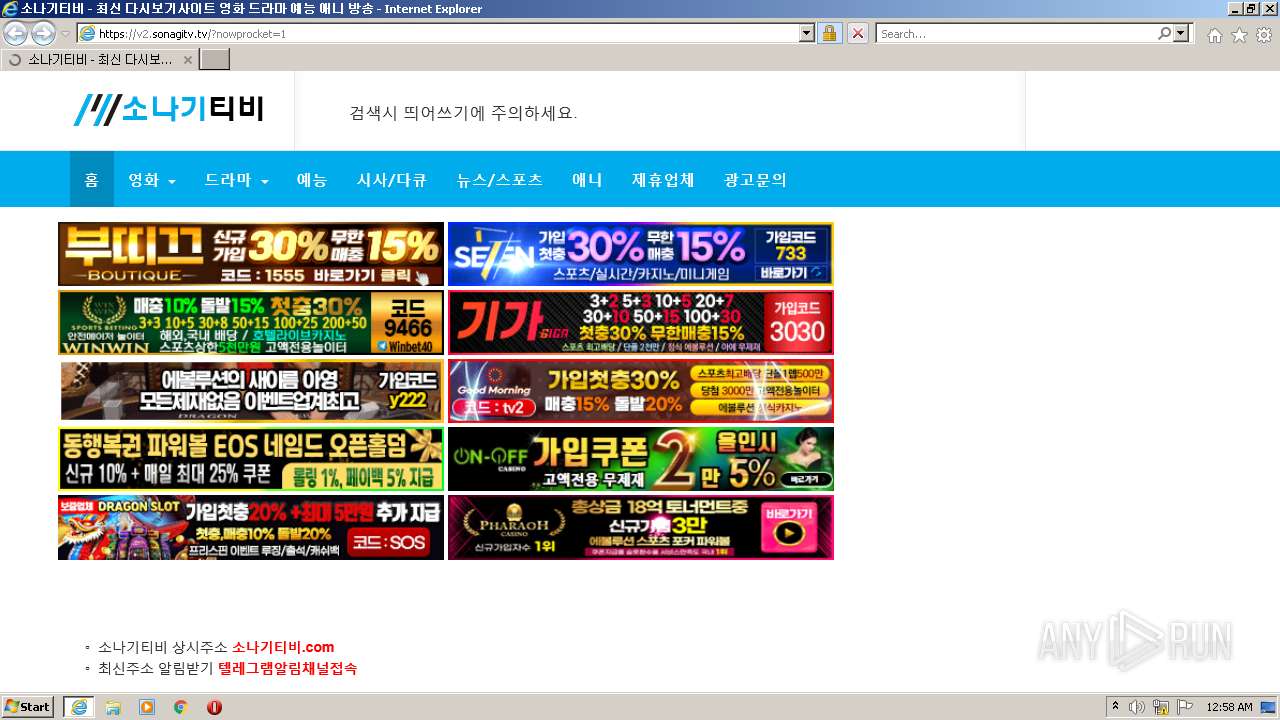Click the Show desktop button
This screenshot has height=720, width=1280.
1269,707
